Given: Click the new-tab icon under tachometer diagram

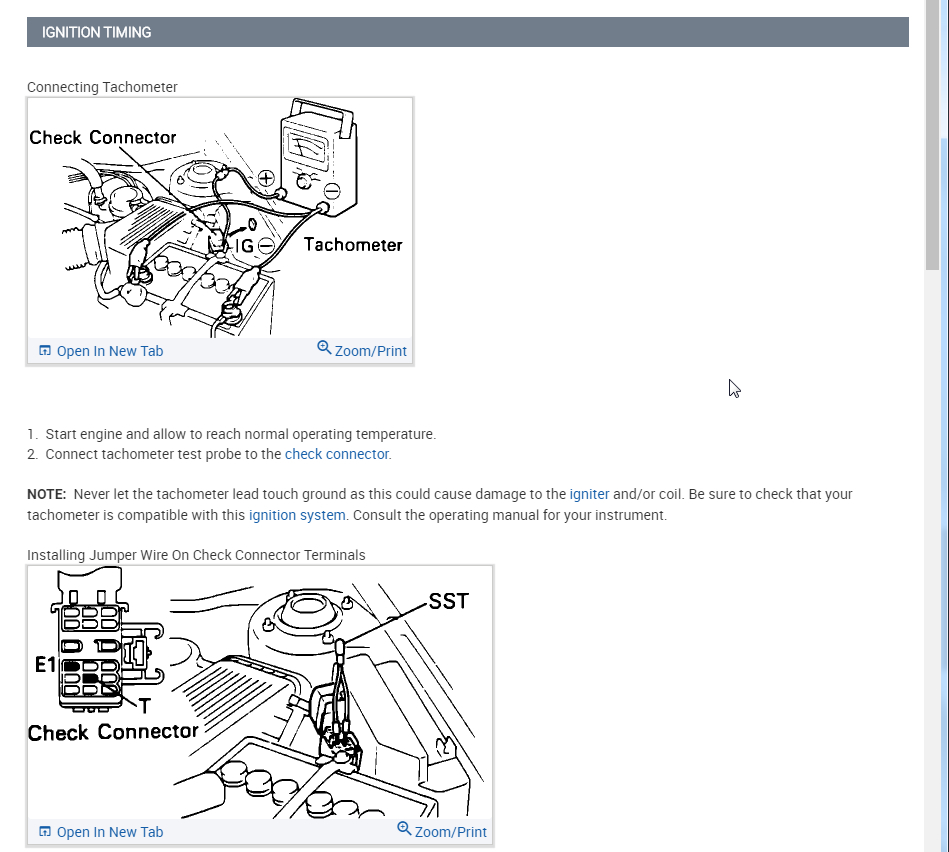Looking at the screenshot, I should tap(45, 350).
